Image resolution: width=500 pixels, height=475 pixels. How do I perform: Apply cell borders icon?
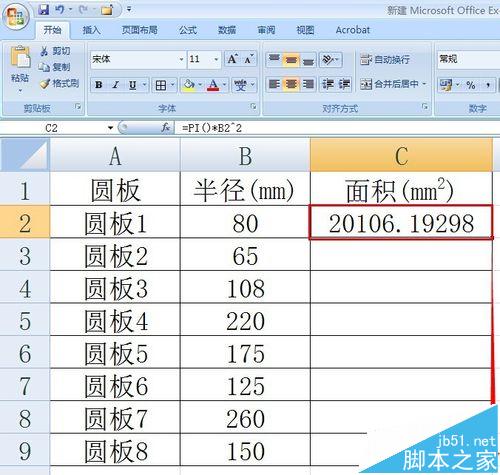(x=161, y=85)
